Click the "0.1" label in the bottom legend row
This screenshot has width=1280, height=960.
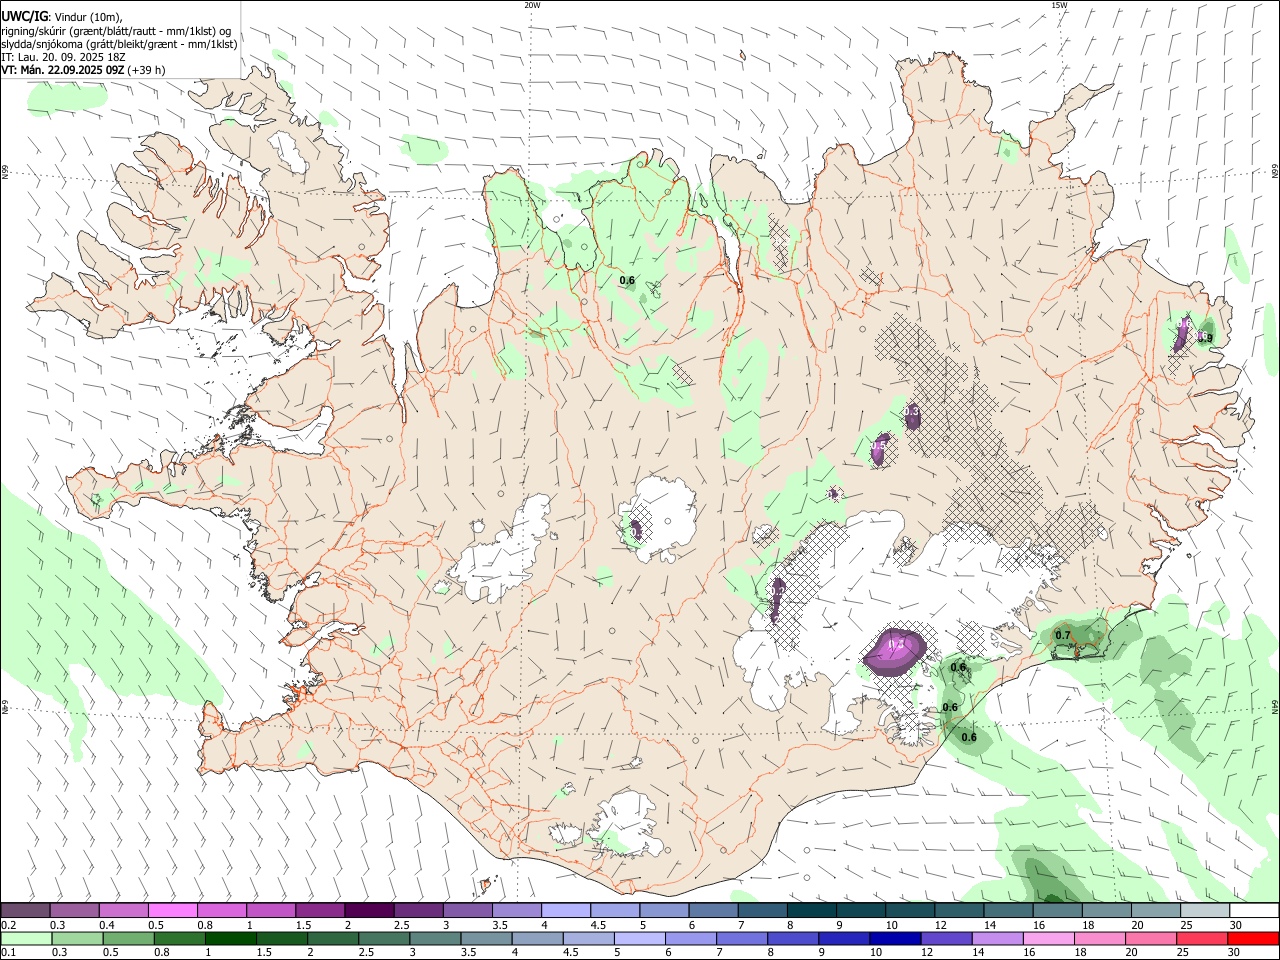(8, 952)
